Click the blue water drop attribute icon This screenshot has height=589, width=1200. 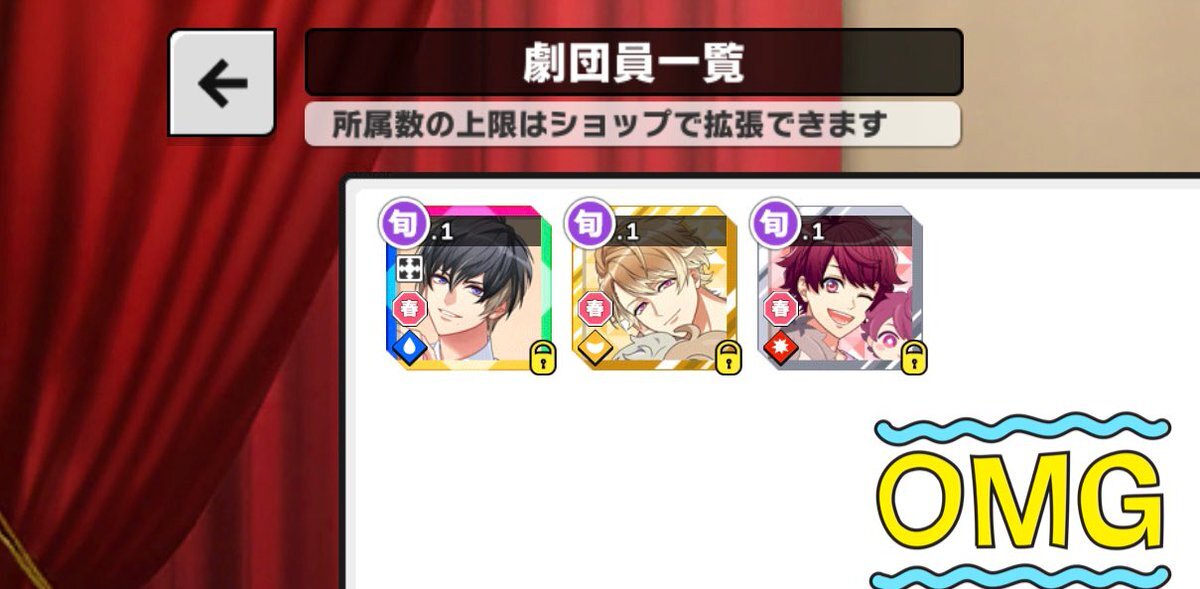408,347
